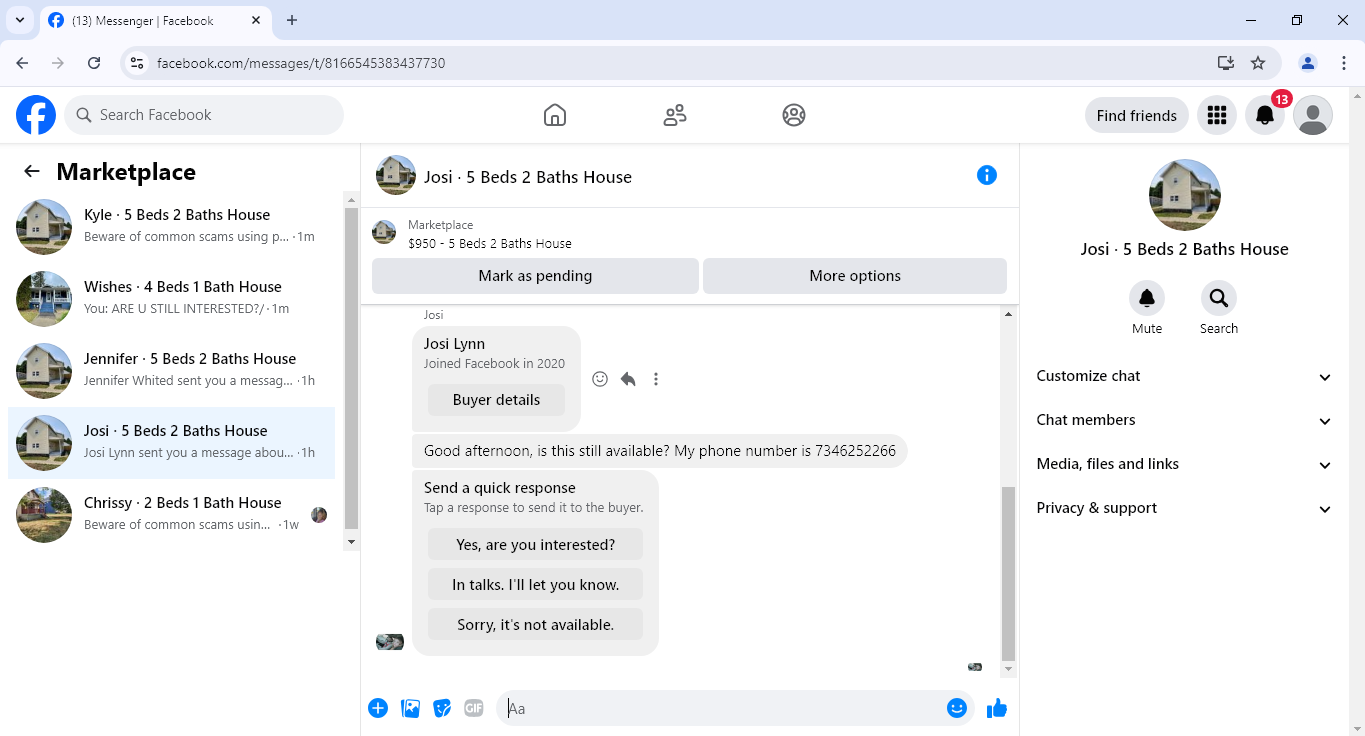Click the install app icon in address bar
The height and width of the screenshot is (736, 1365).
click(1226, 63)
